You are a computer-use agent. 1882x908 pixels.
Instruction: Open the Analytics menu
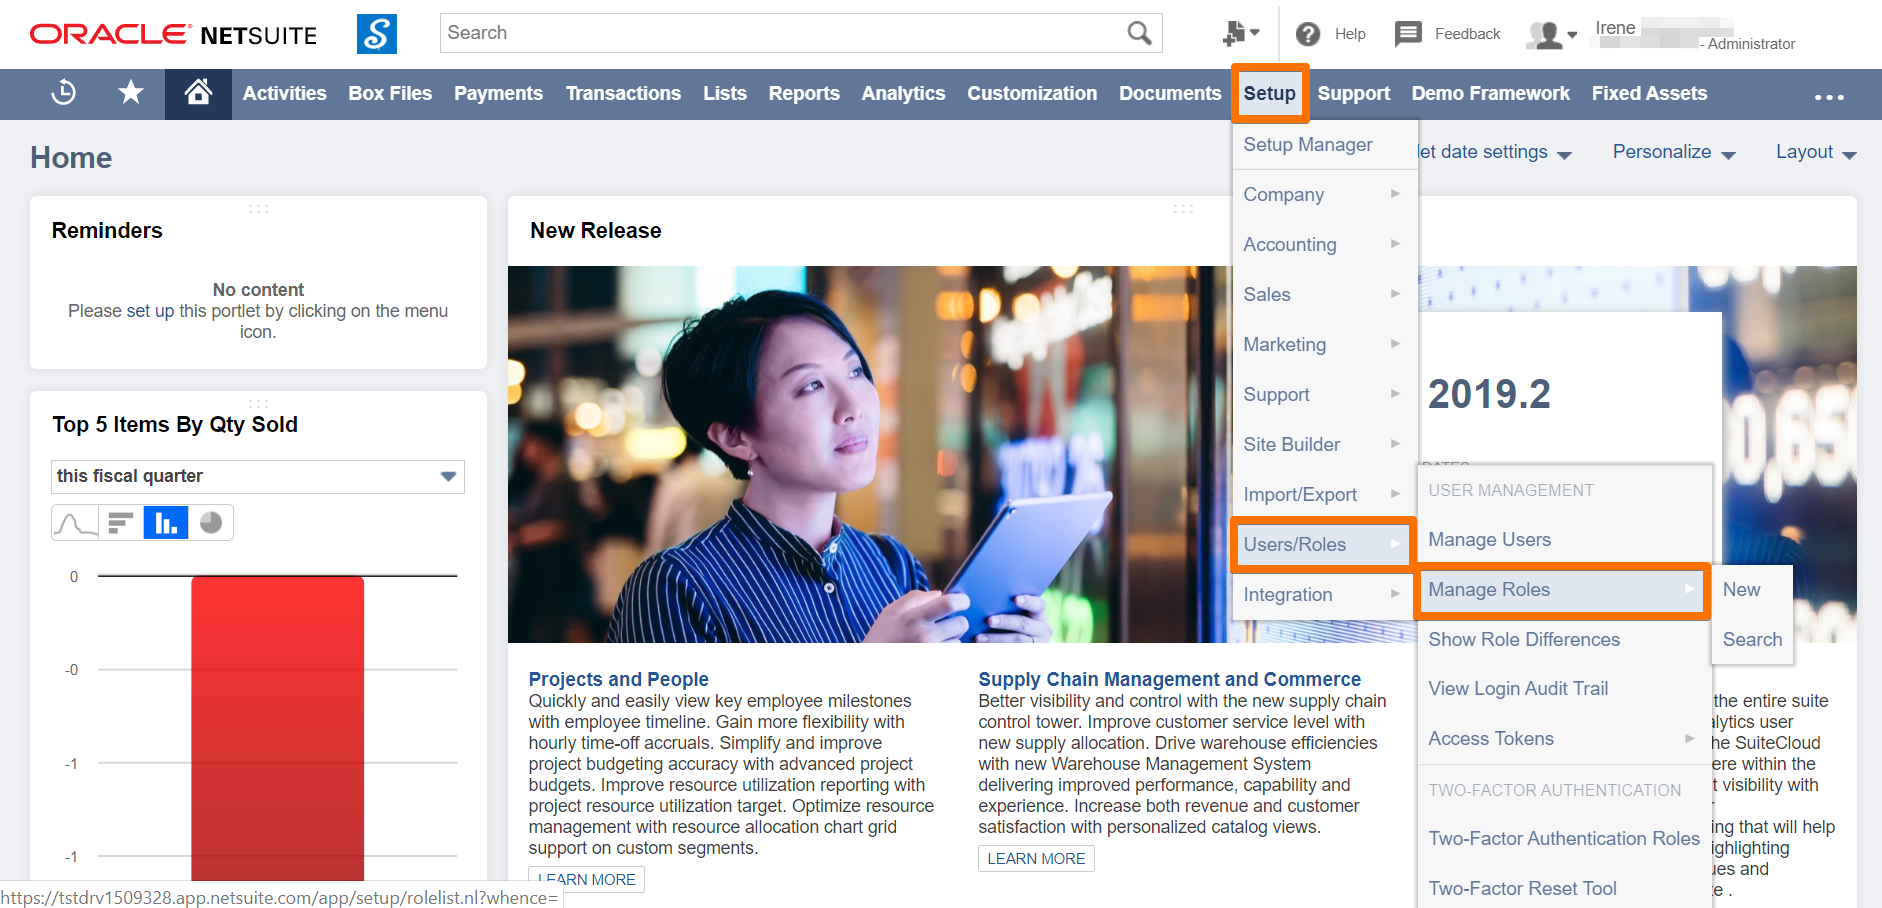[x=903, y=94]
